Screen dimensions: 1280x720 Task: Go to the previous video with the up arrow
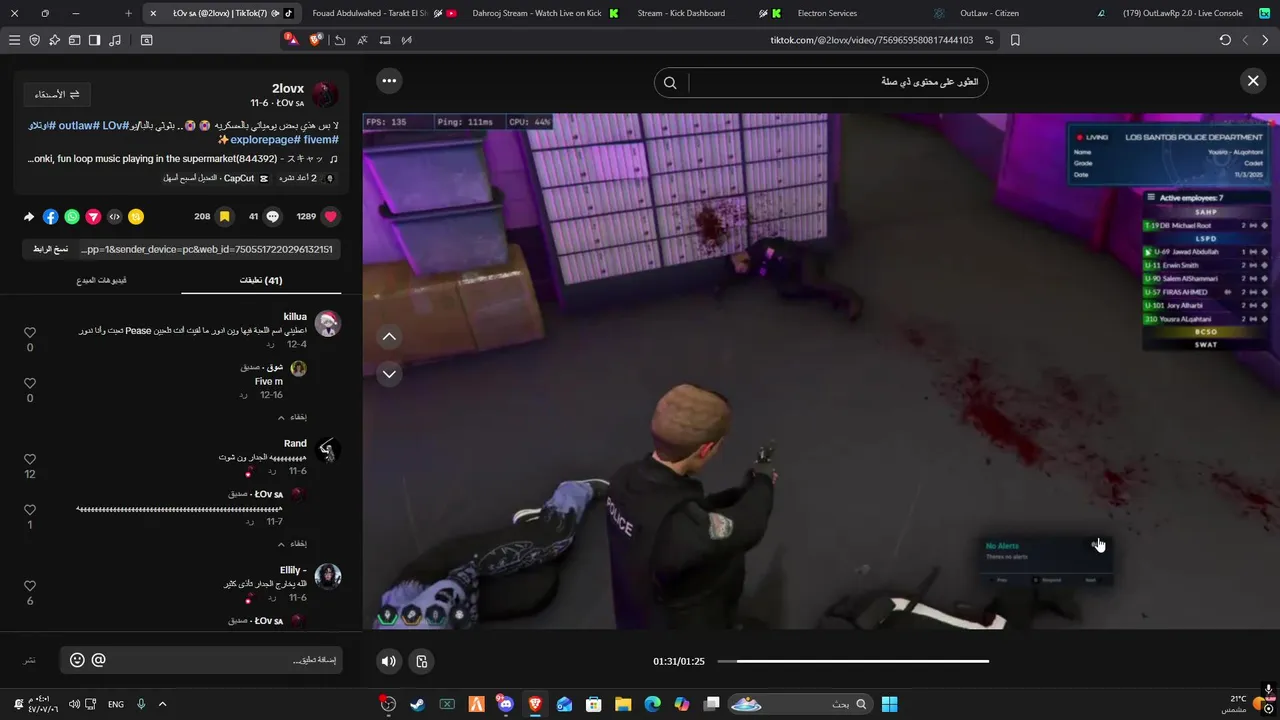(x=389, y=337)
